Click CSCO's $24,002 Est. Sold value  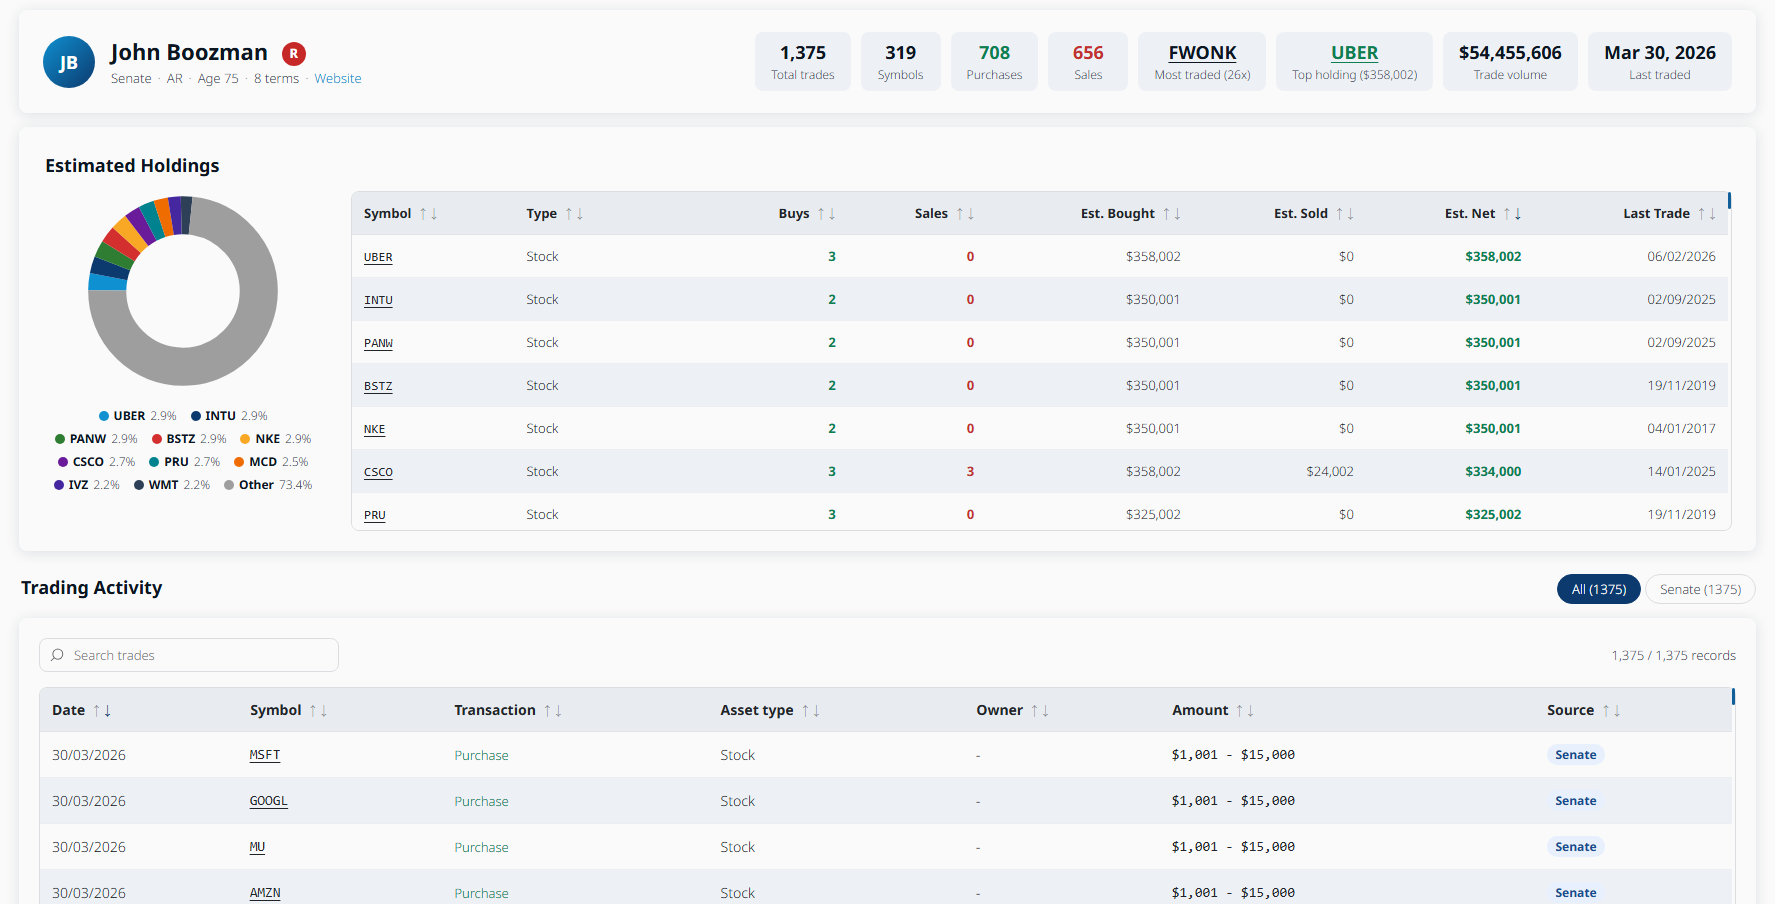[1330, 472]
